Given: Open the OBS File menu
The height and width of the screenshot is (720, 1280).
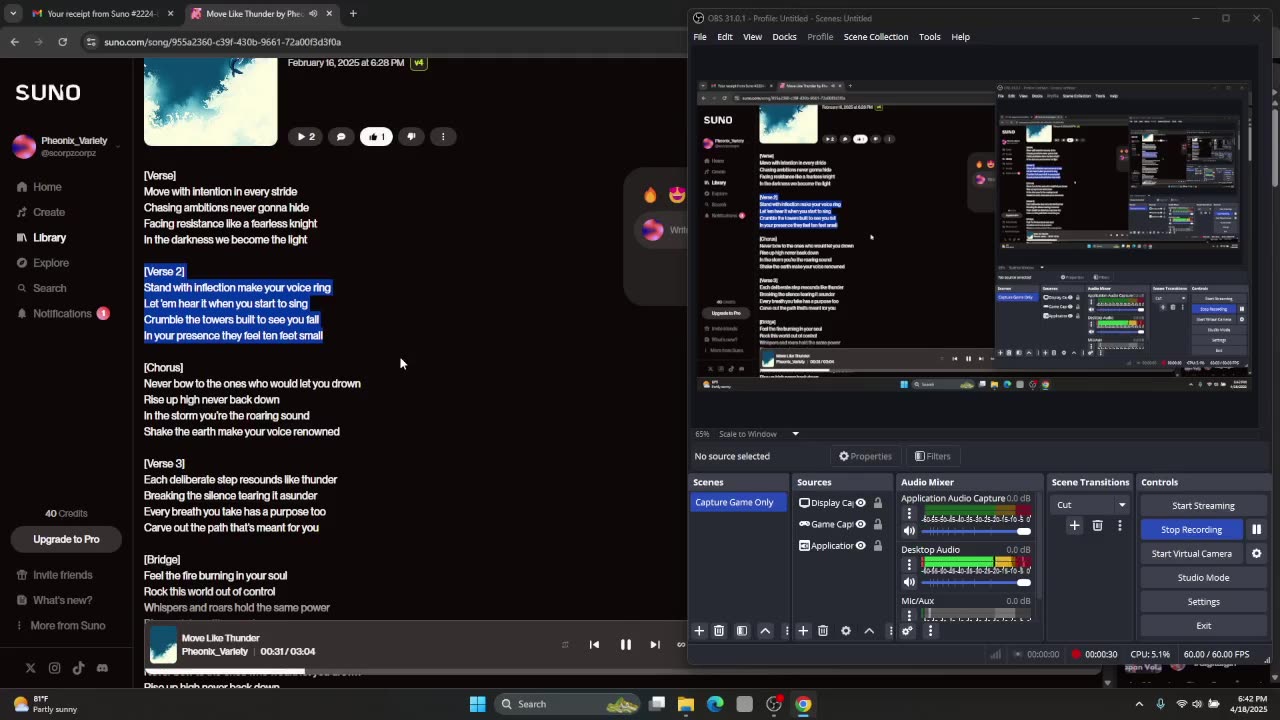Looking at the screenshot, I should point(700,37).
